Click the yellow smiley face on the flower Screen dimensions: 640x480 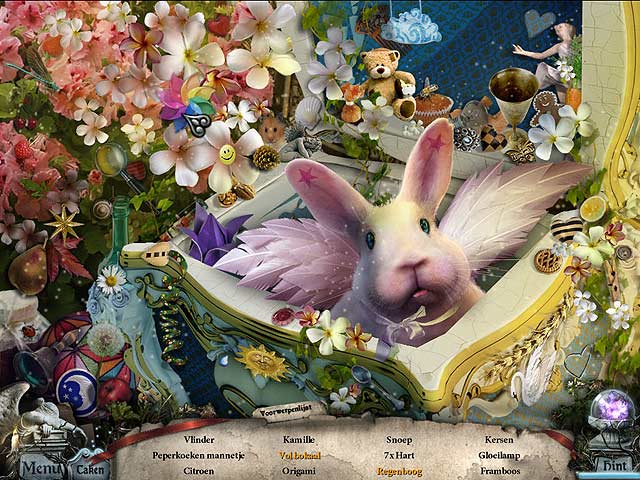(227, 155)
